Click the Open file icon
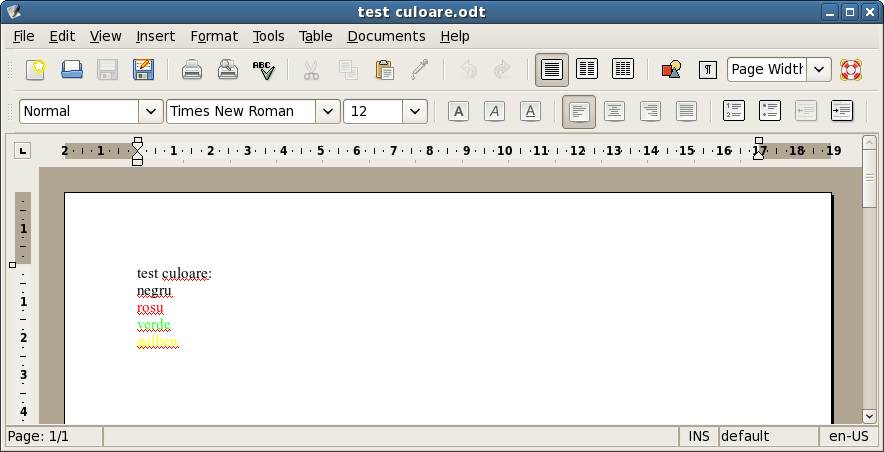Screen dimensions: 884x452 point(72,70)
